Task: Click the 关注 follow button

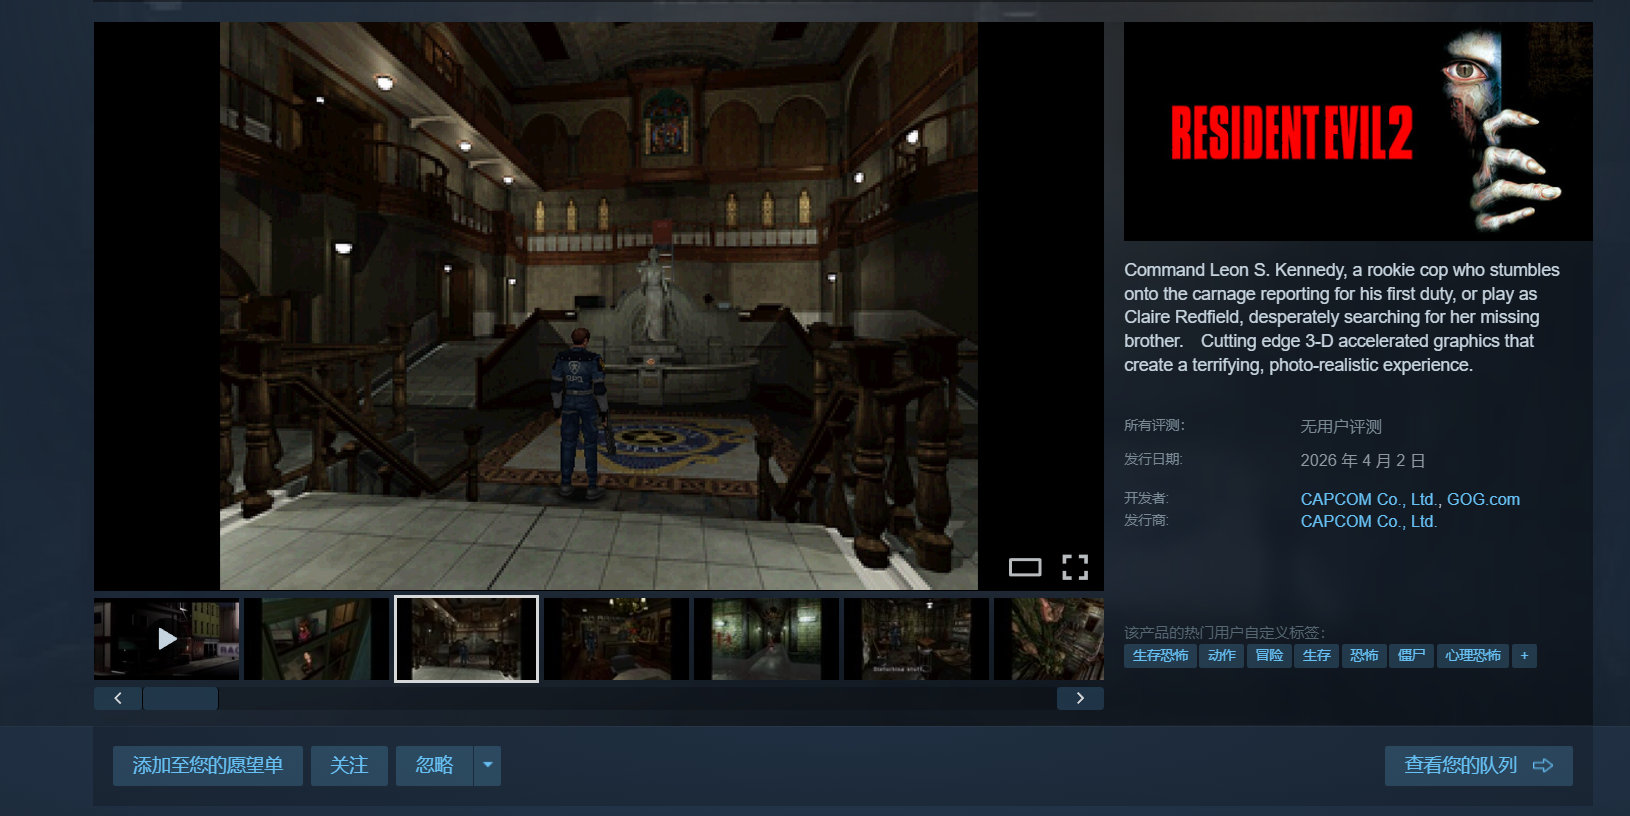Action: point(349,766)
